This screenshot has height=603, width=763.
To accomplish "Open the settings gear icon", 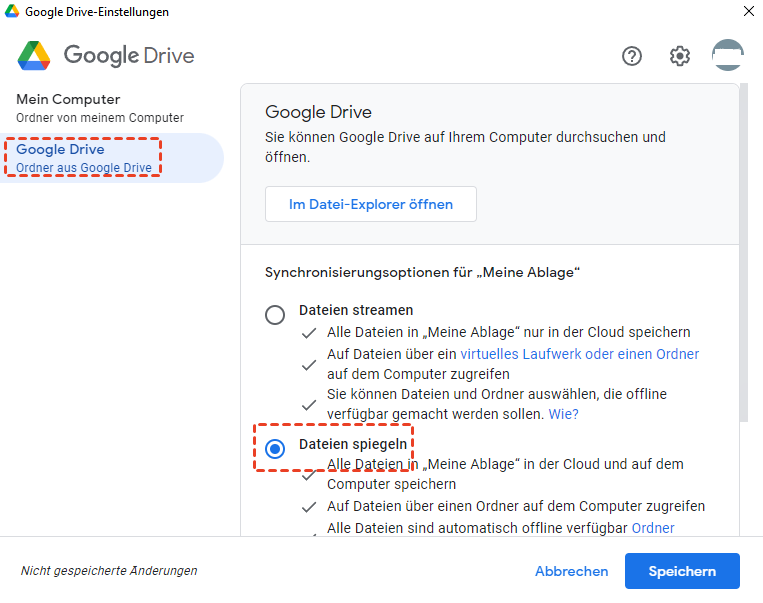I will pos(680,56).
